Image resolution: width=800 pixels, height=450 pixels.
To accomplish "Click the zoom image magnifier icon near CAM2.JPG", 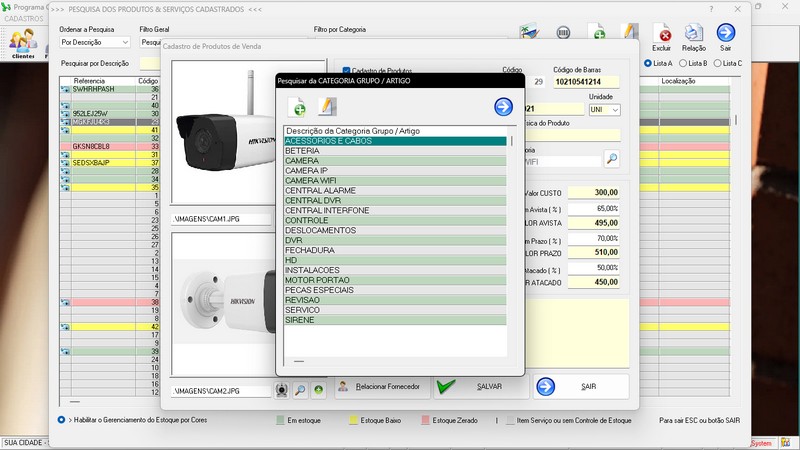I will (300, 390).
